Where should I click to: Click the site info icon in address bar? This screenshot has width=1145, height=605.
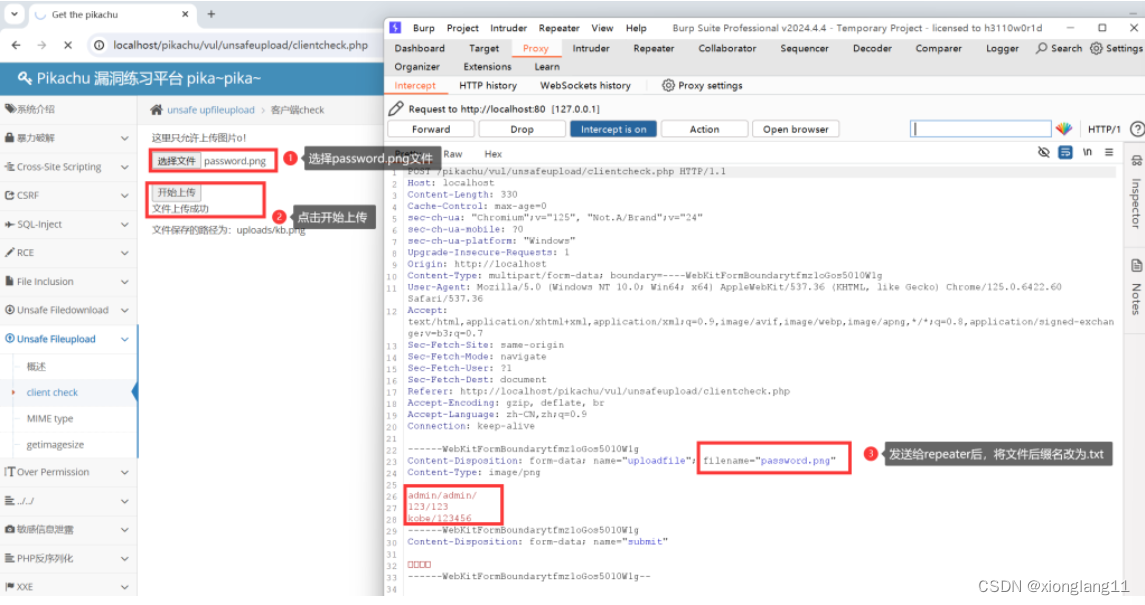tap(99, 45)
